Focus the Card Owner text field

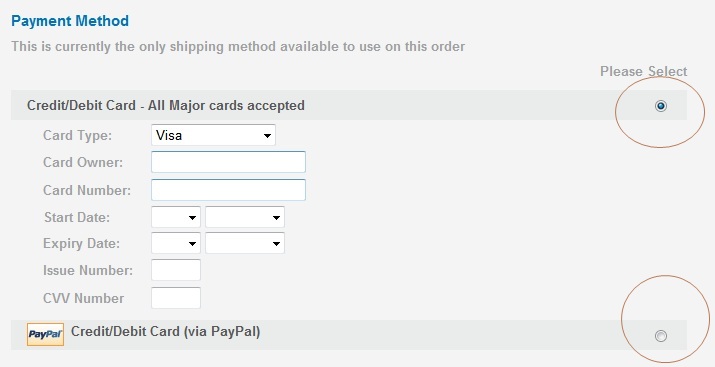tap(228, 162)
